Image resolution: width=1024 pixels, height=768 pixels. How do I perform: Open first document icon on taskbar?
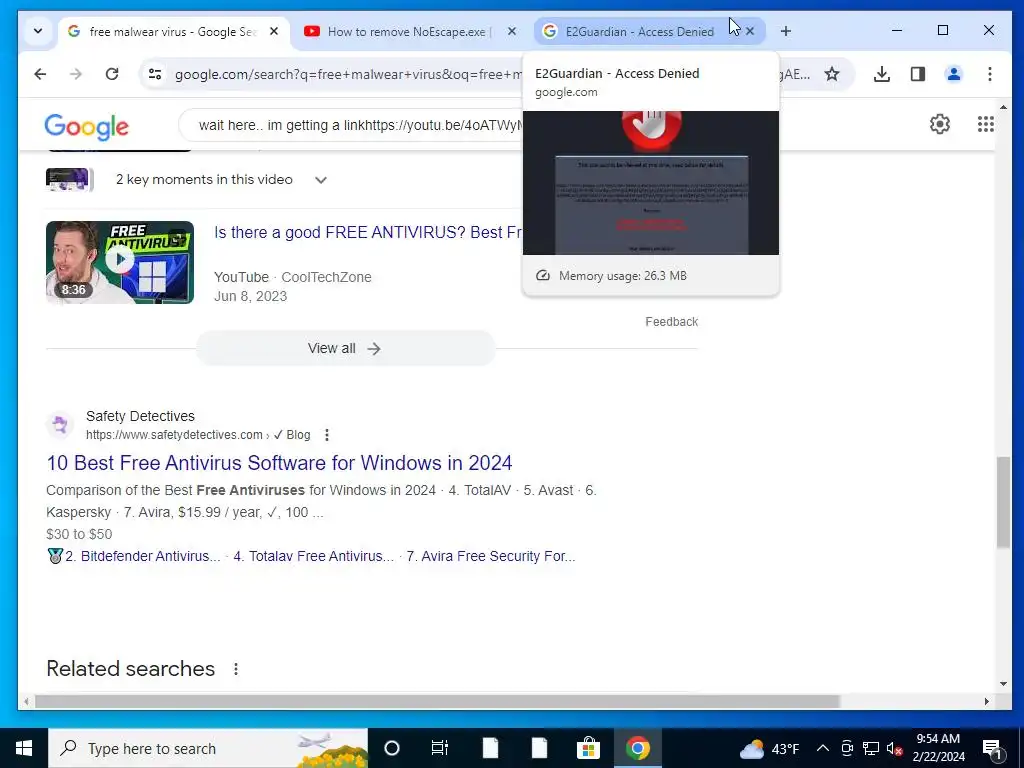click(490, 748)
